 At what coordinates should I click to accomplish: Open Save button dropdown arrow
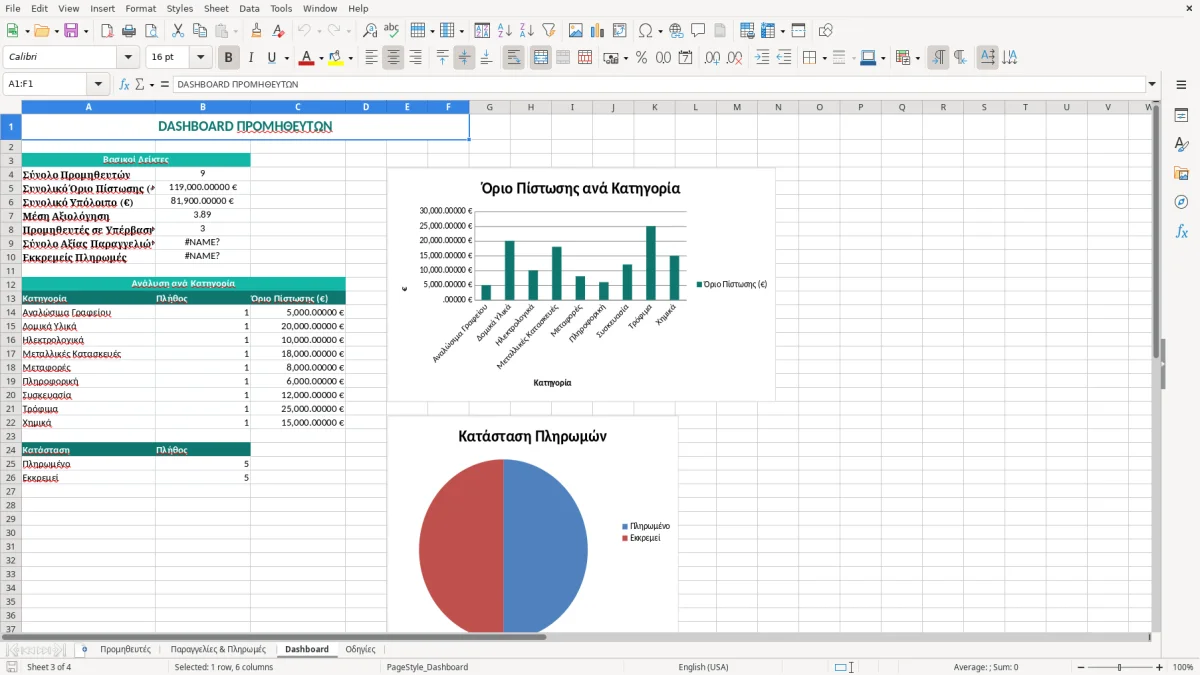point(86,31)
